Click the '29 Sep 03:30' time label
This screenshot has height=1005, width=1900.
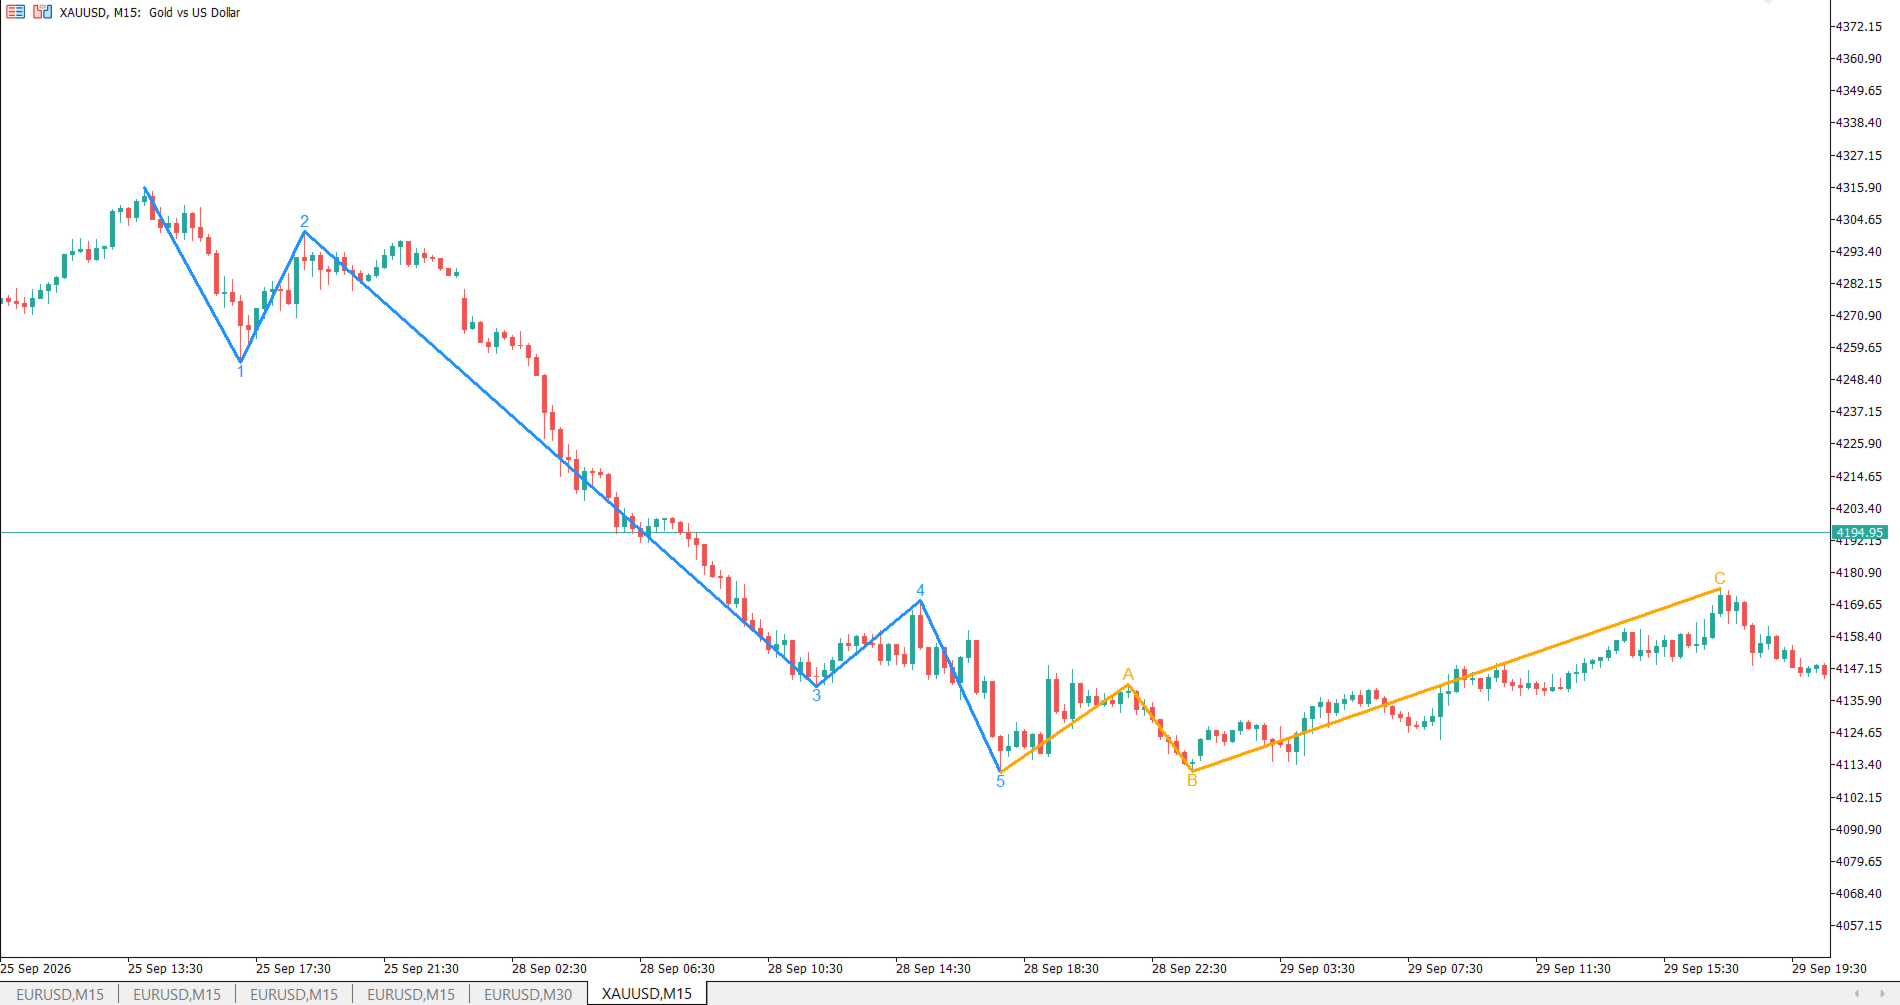pos(1317,969)
